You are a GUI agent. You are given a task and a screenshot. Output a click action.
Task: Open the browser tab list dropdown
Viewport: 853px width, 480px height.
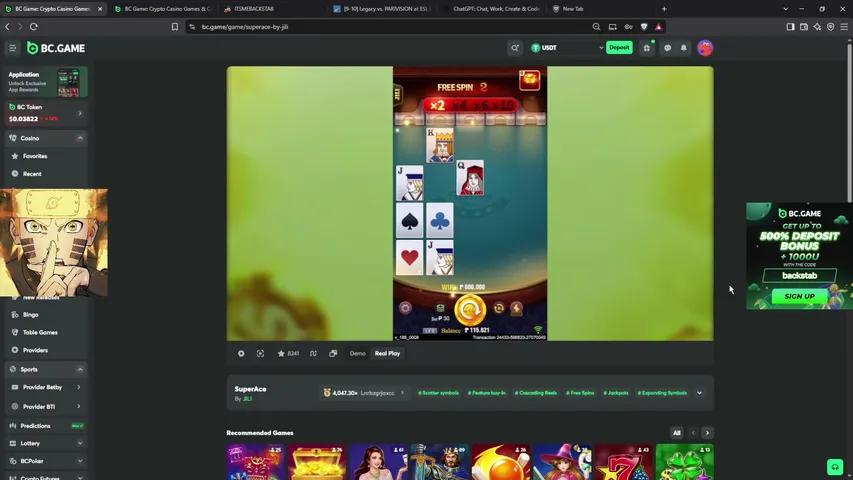[786, 9]
